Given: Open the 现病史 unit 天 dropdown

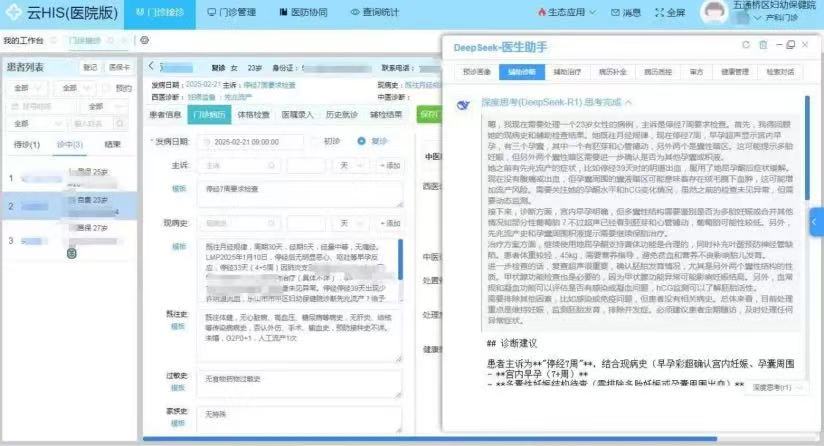Looking at the screenshot, I should (x=351, y=223).
